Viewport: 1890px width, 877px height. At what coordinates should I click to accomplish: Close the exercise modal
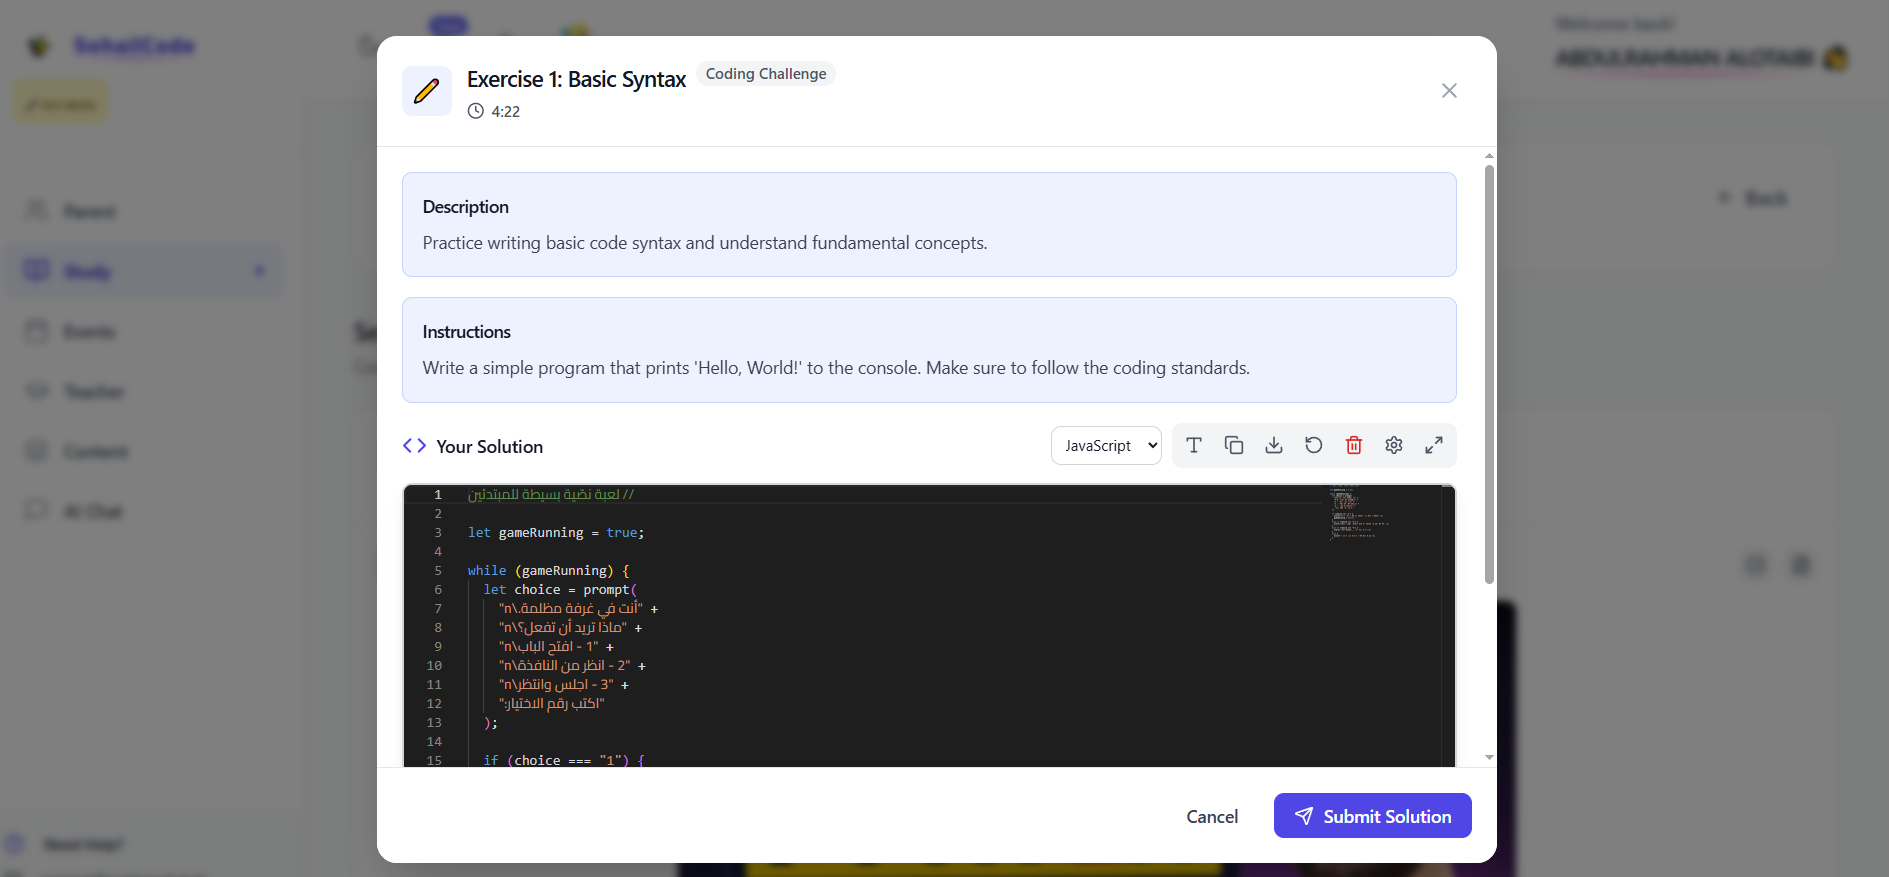(1448, 91)
